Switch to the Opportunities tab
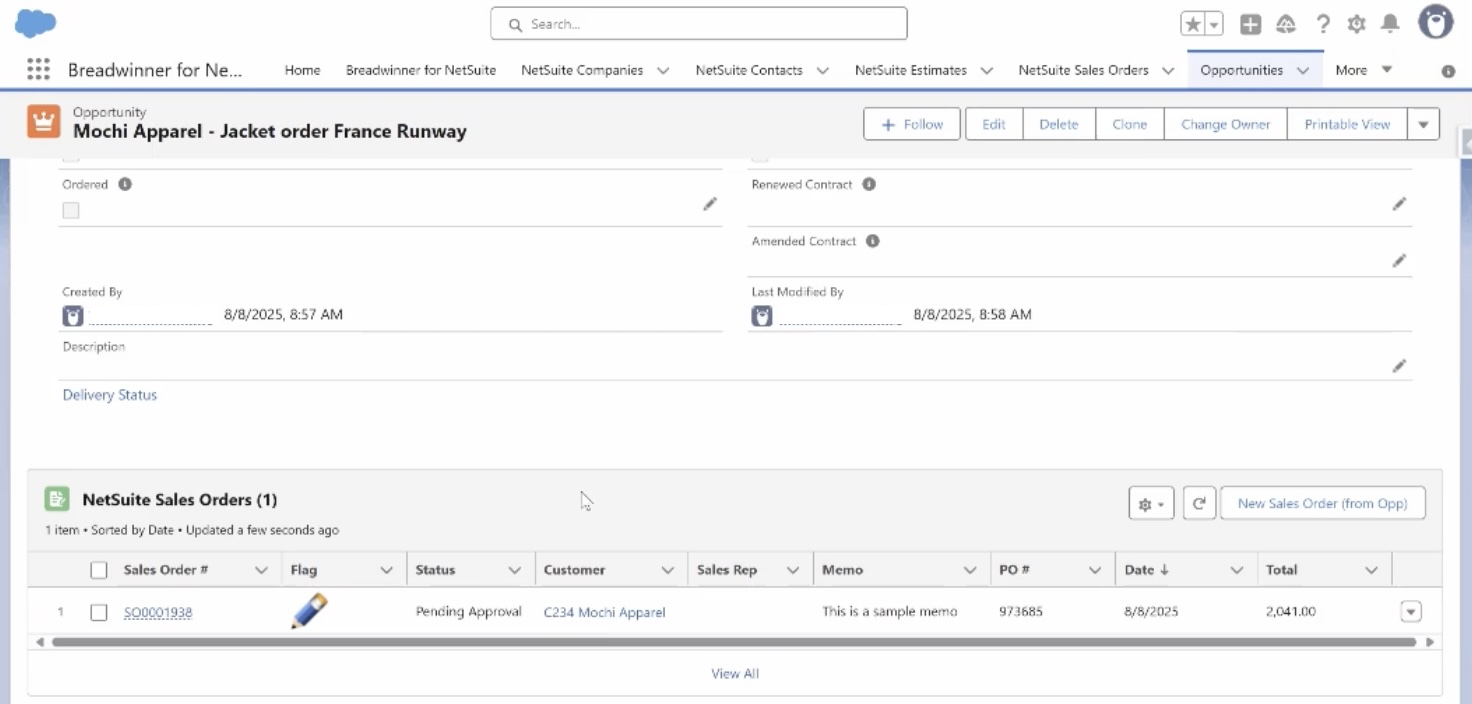The height and width of the screenshot is (704, 1472). tap(1243, 70)
